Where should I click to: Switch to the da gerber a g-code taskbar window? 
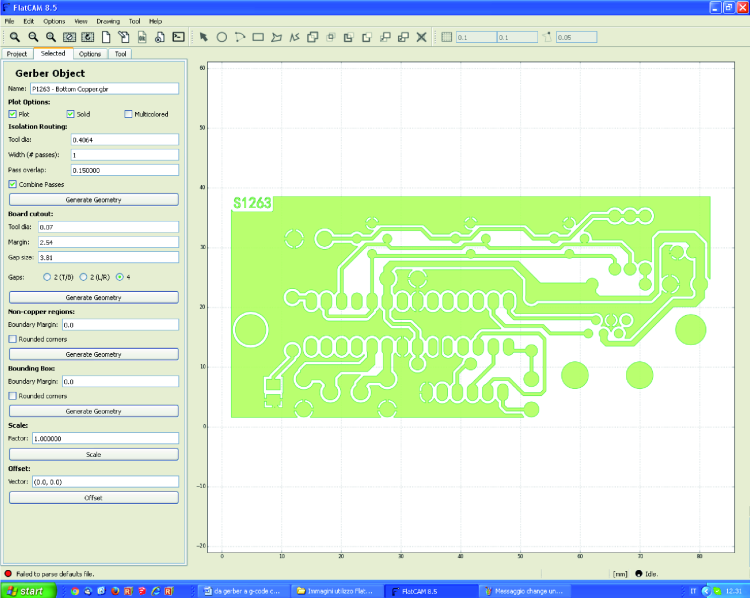[243, 591]
